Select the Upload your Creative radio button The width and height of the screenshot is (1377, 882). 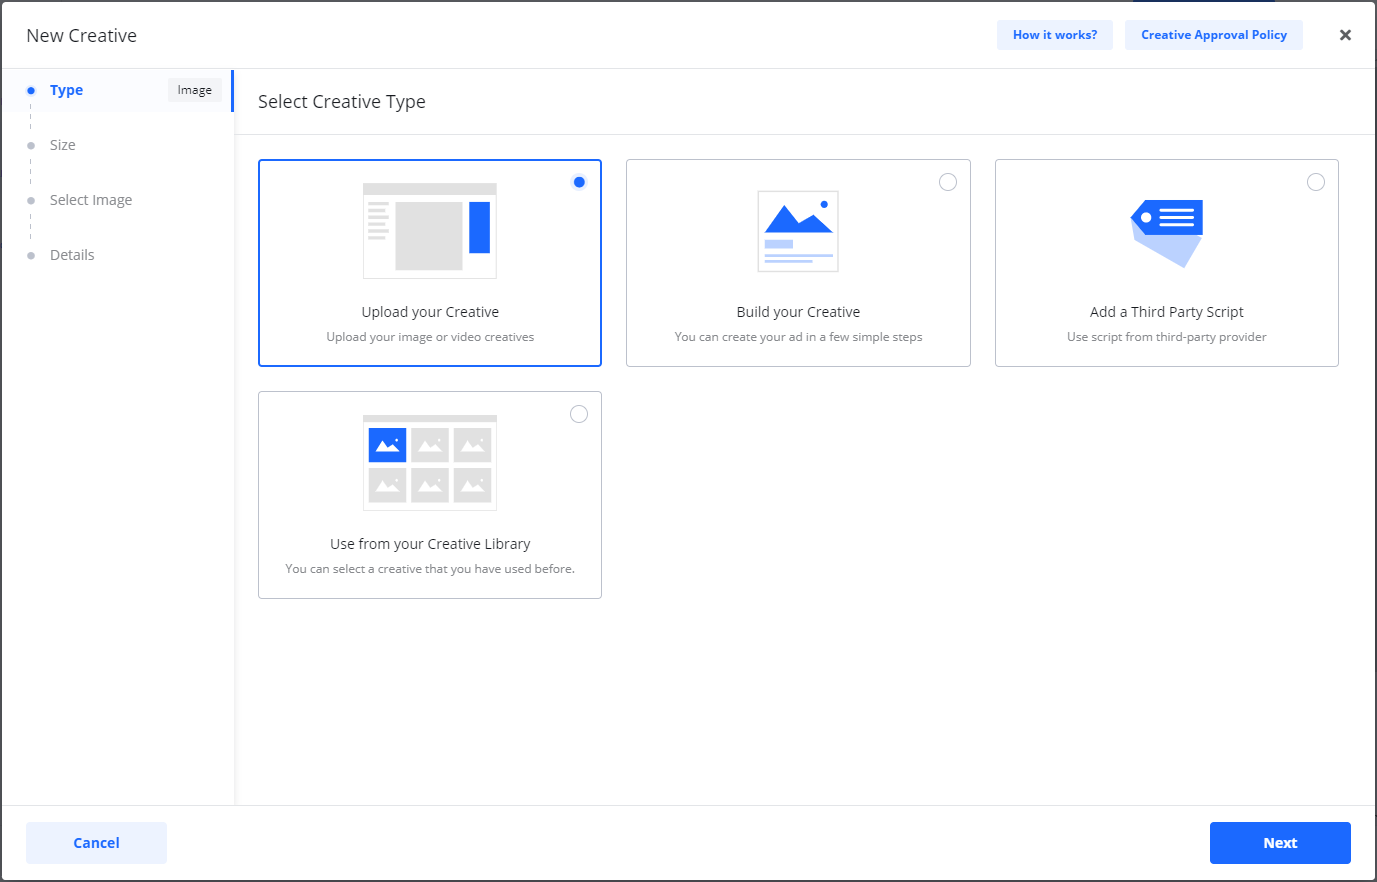[579, 182]
